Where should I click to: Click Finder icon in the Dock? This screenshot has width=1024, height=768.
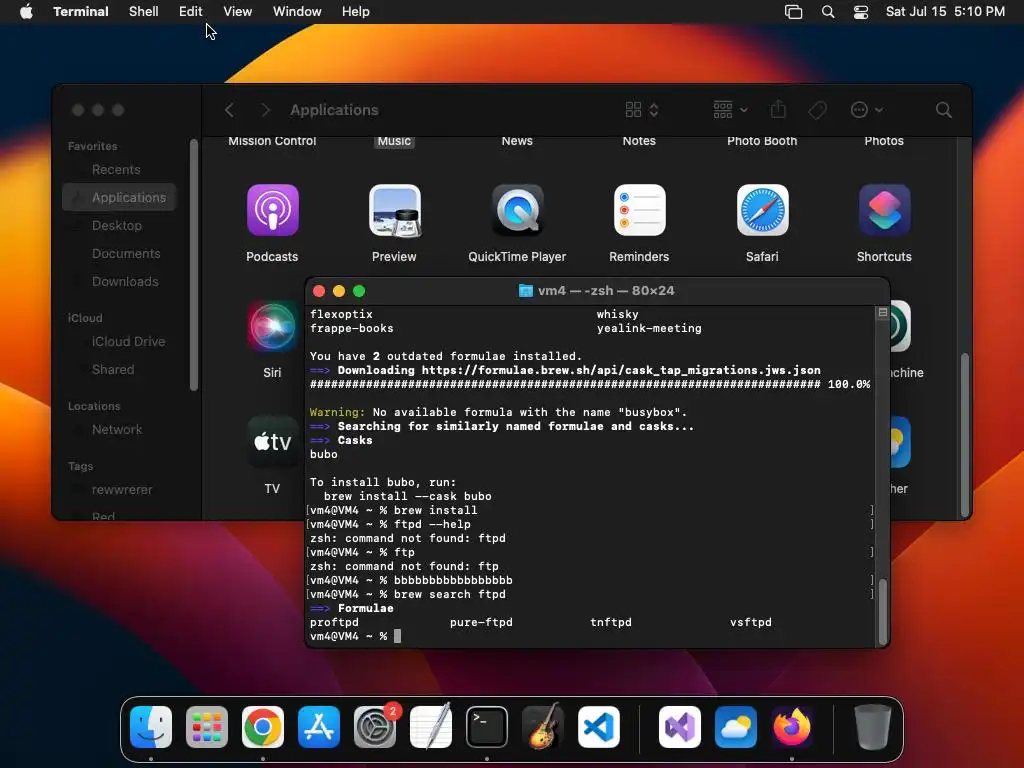(151, 727)
